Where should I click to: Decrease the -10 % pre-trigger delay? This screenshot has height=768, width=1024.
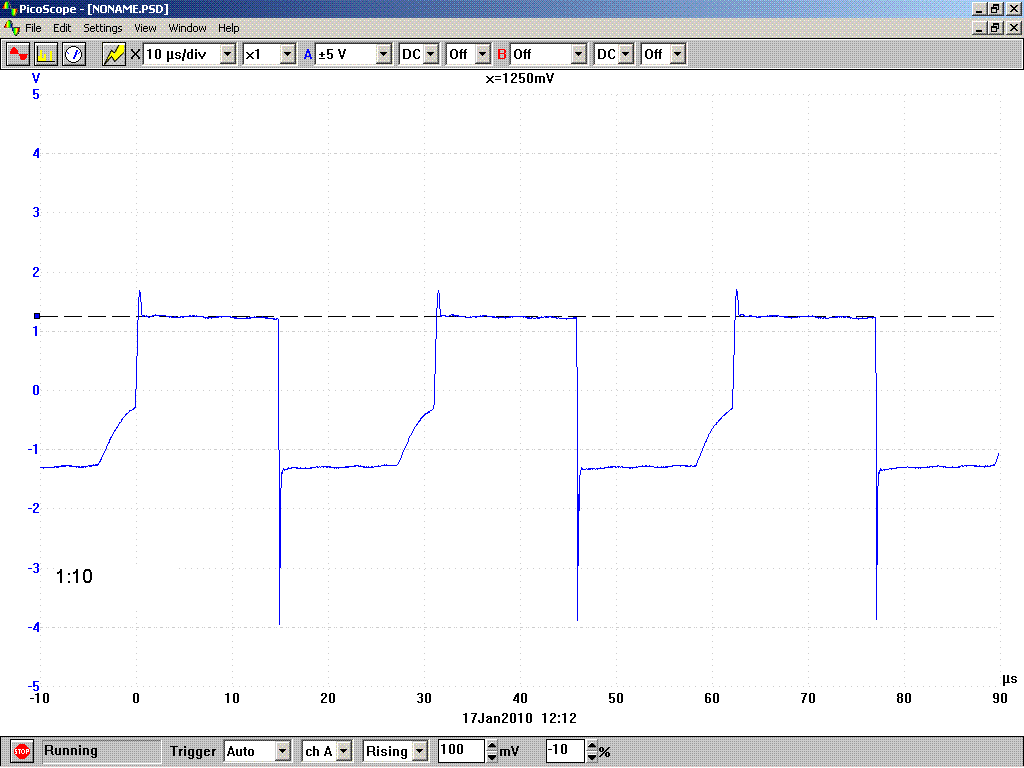pyautogui.click(x=592, y=757)
